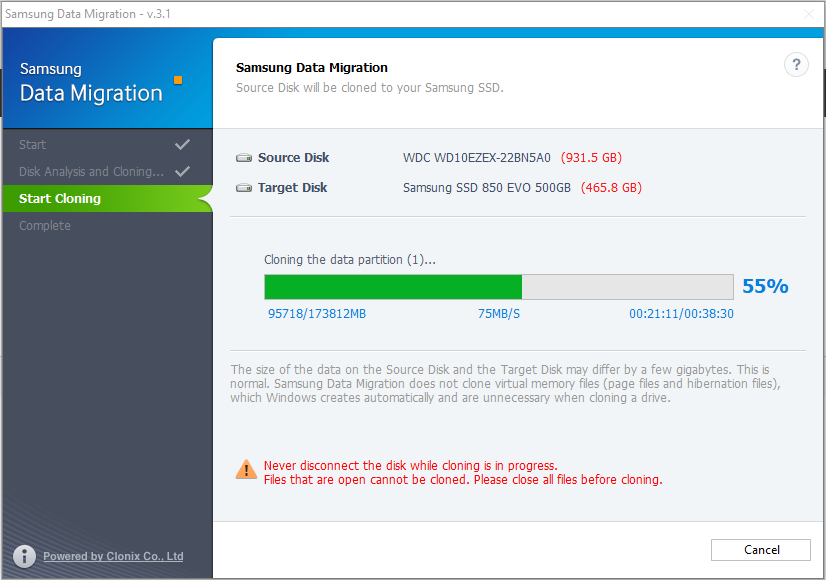Close the Samsung Data Migration window
The height and width of the screenshot is (580, 826).
809,14
